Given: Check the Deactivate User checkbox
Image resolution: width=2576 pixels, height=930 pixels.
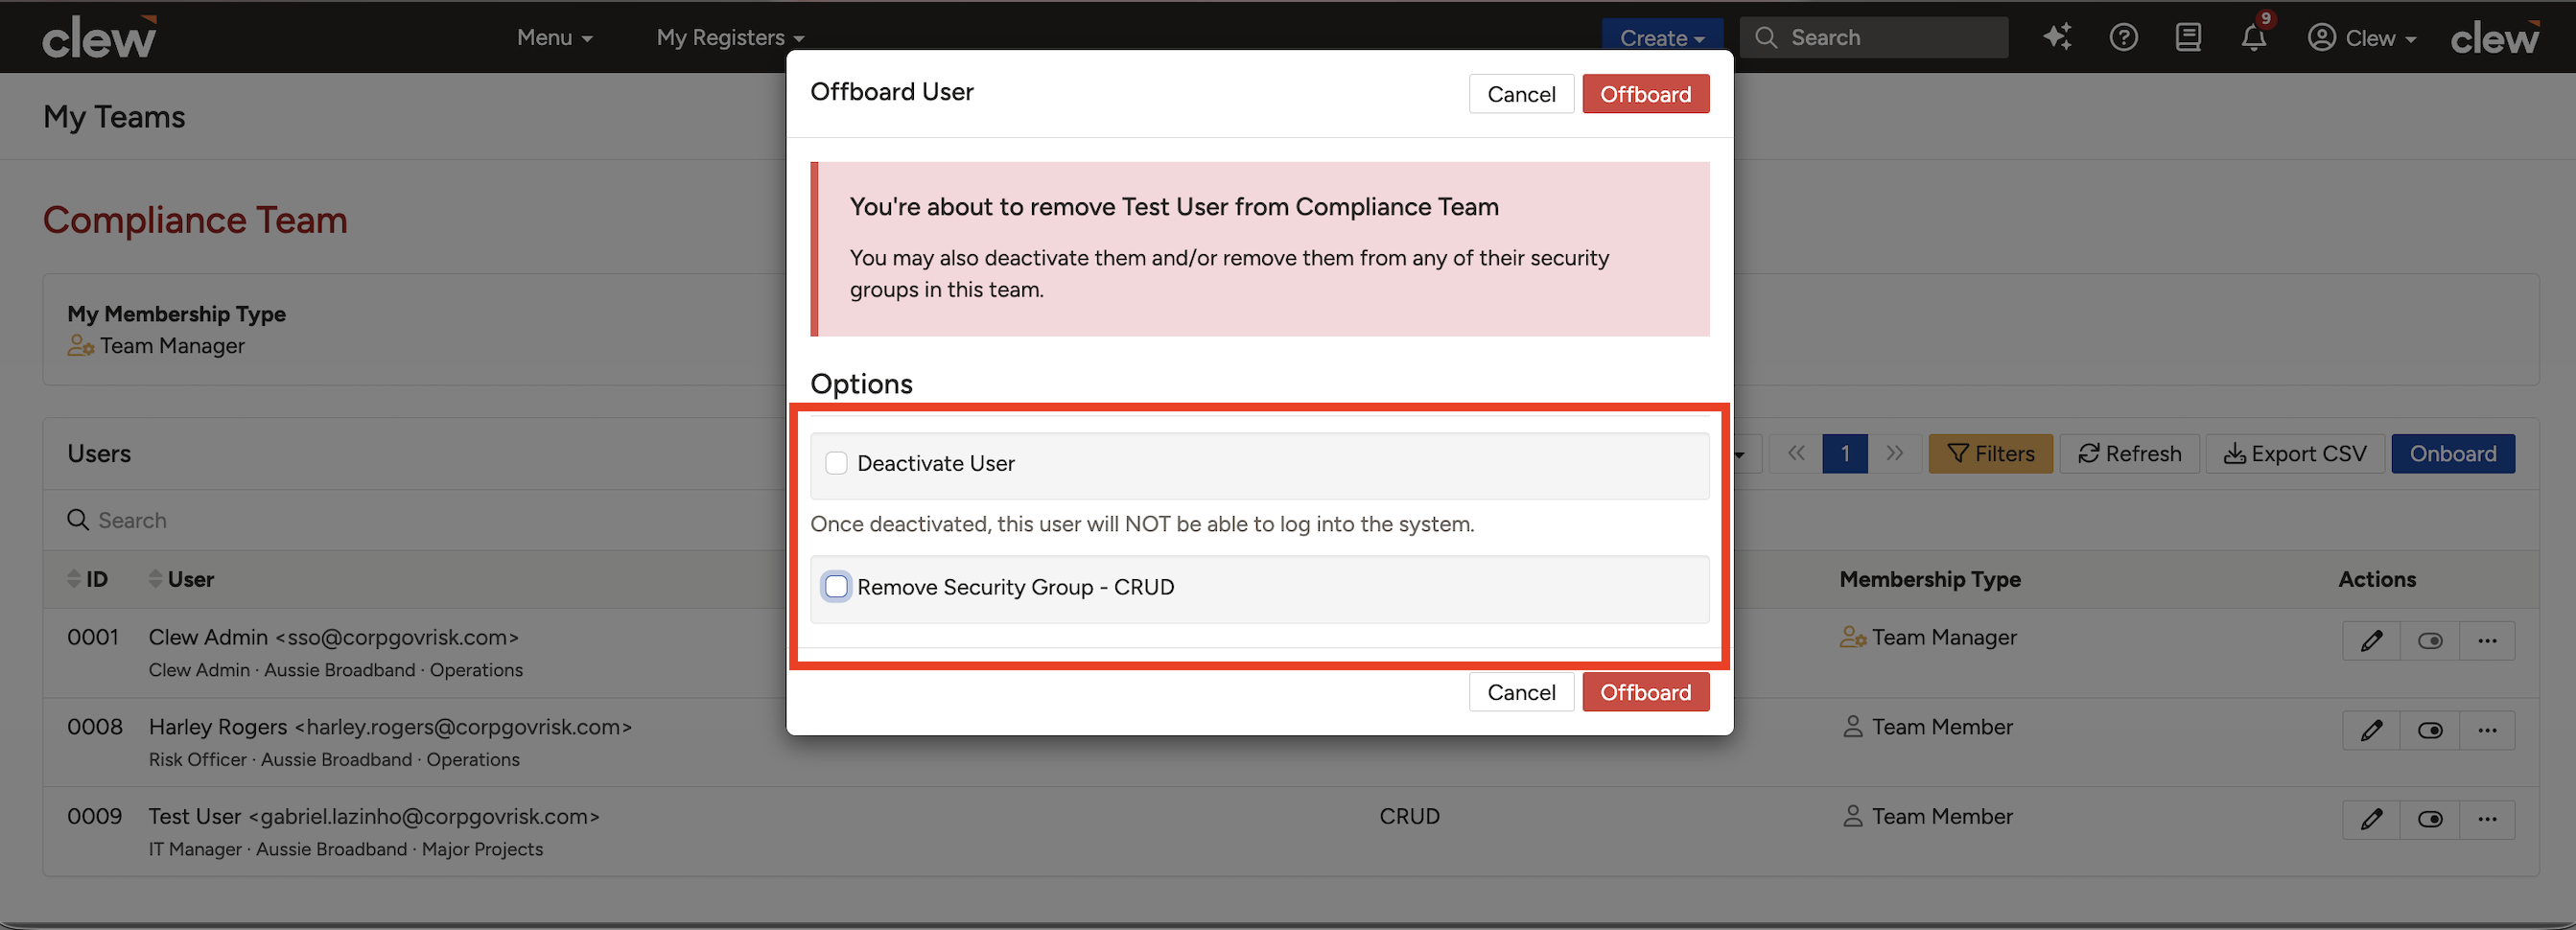Looking at the screenshot, I should click(836, 463).
